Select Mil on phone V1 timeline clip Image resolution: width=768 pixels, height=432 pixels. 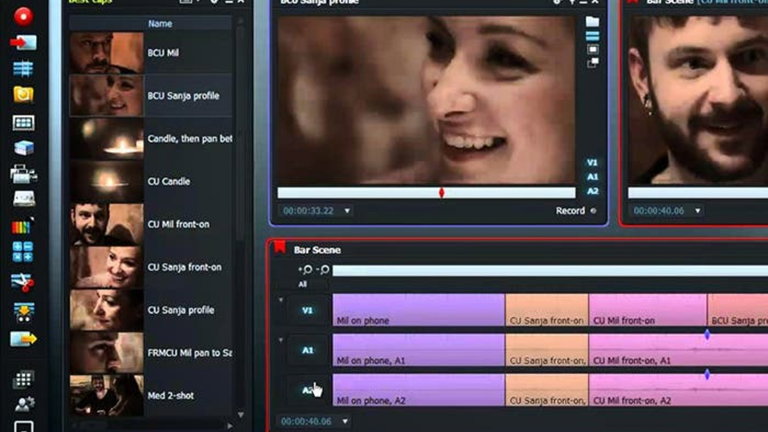[x=419, y=310]
